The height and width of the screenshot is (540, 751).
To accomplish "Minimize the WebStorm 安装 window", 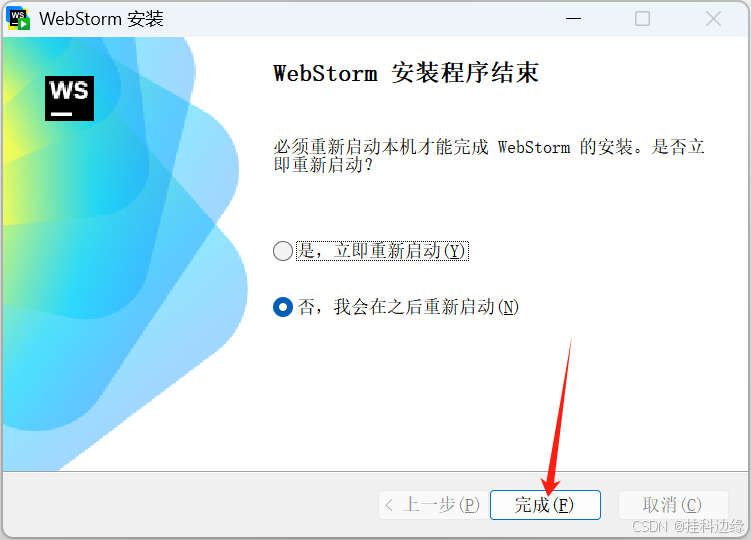I will tap(573, 19).
